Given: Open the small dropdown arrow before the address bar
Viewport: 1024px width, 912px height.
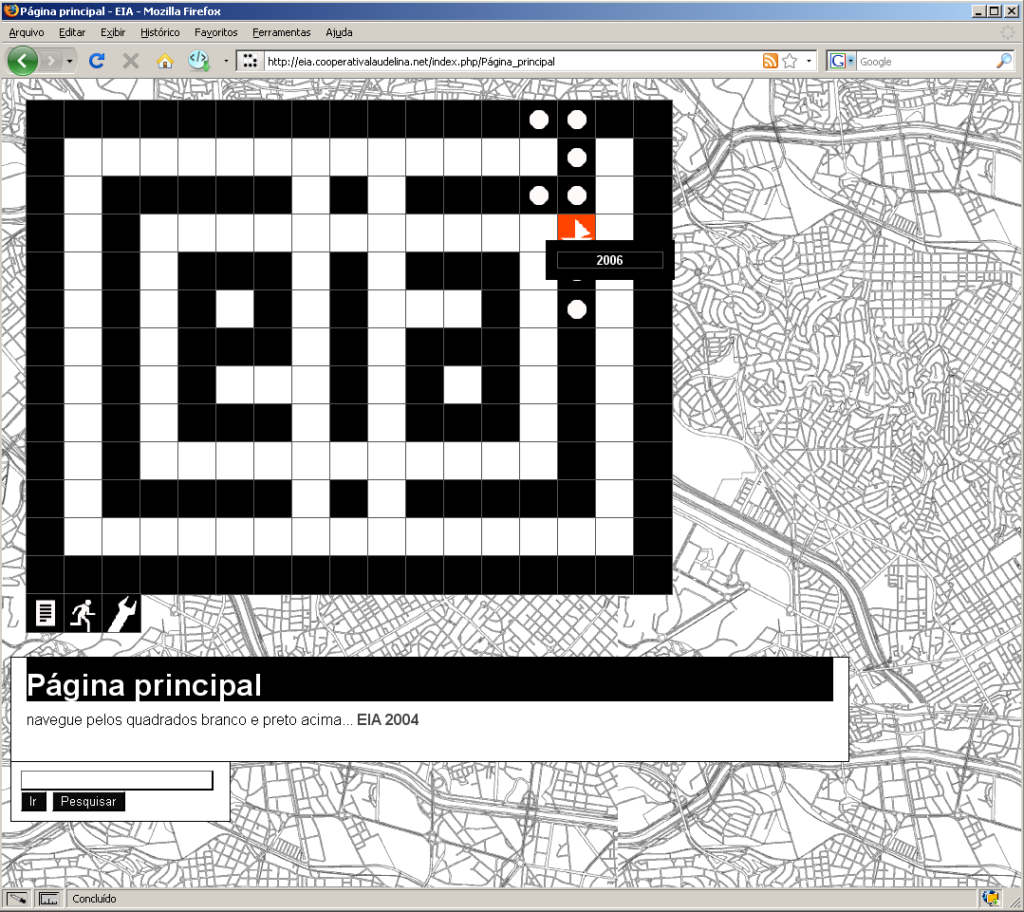Looking at the screenshot, I should tap(226, 61).
